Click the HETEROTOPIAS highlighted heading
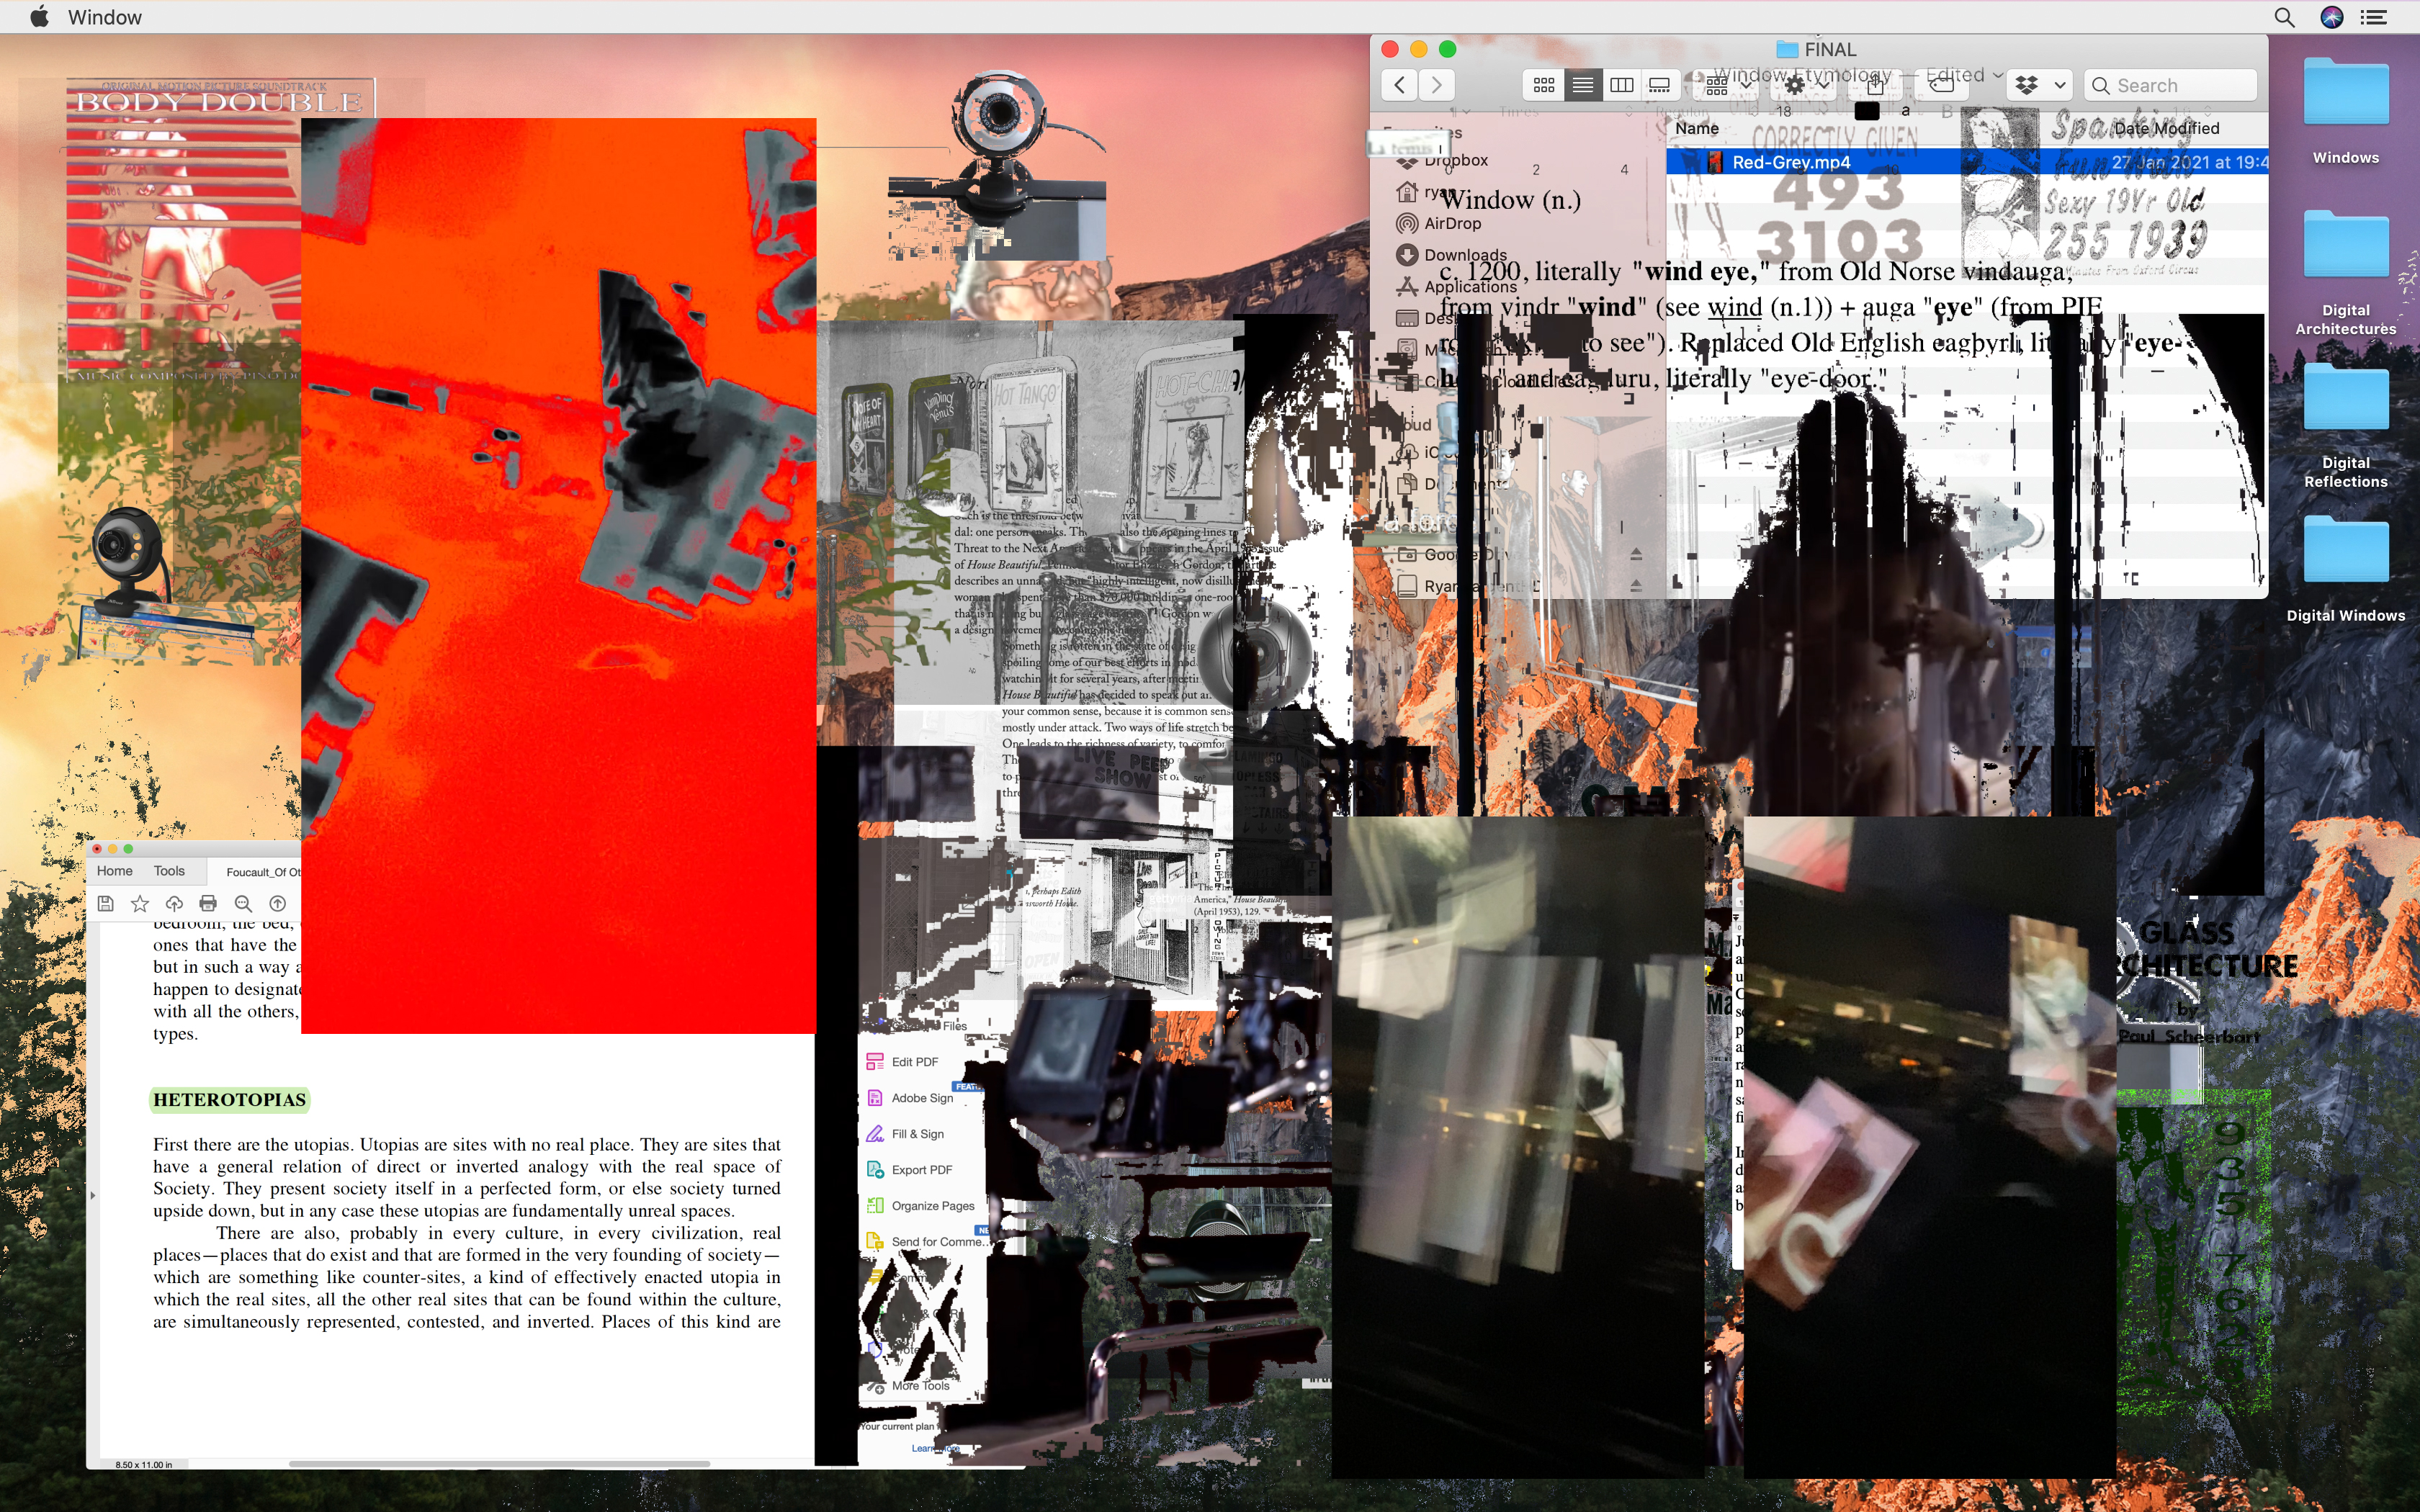This screenshot has width=2420, height=1512. [x=229, y=1100]
